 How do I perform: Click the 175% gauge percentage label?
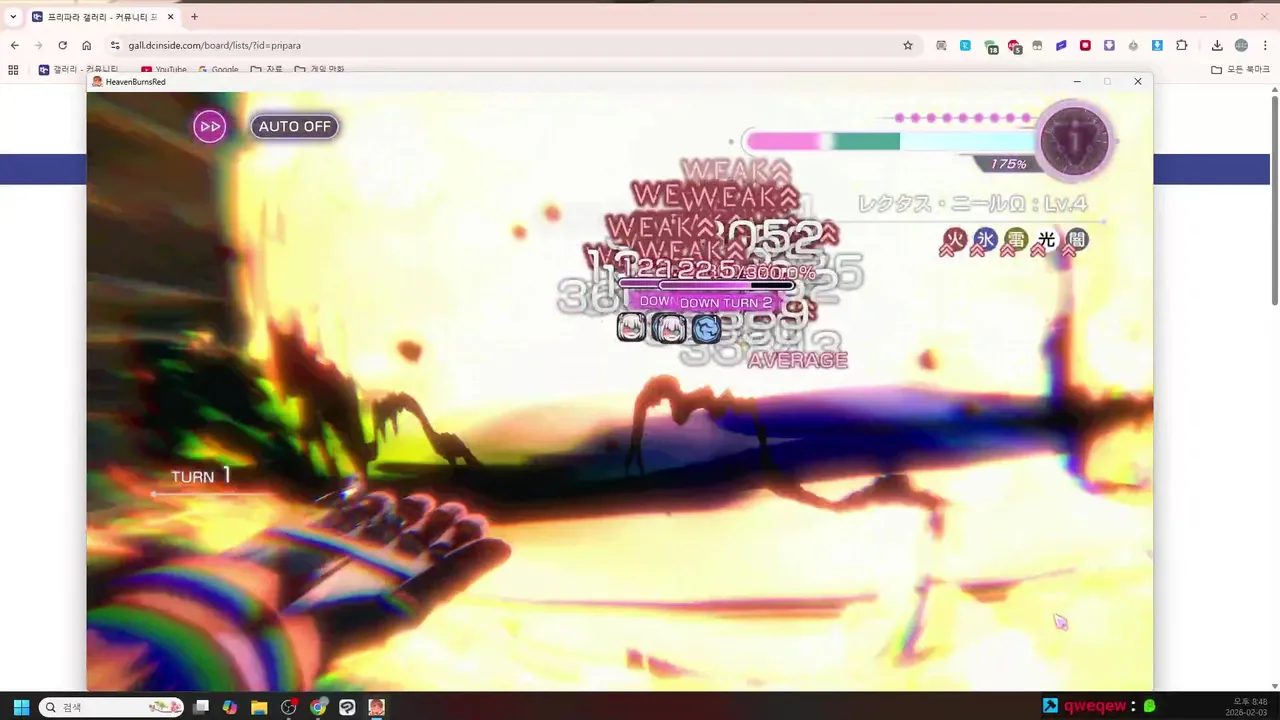tap(1008, 164)
